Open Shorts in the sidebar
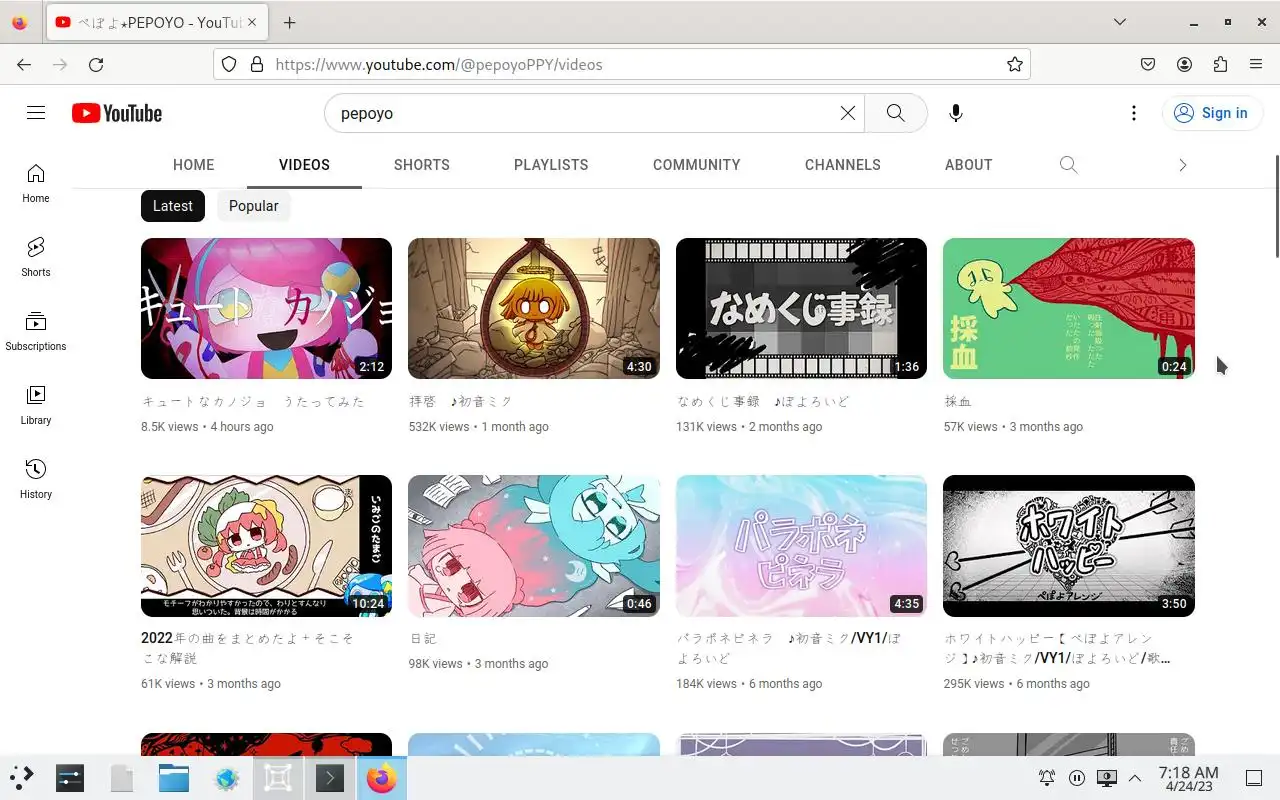 point(36,257)
